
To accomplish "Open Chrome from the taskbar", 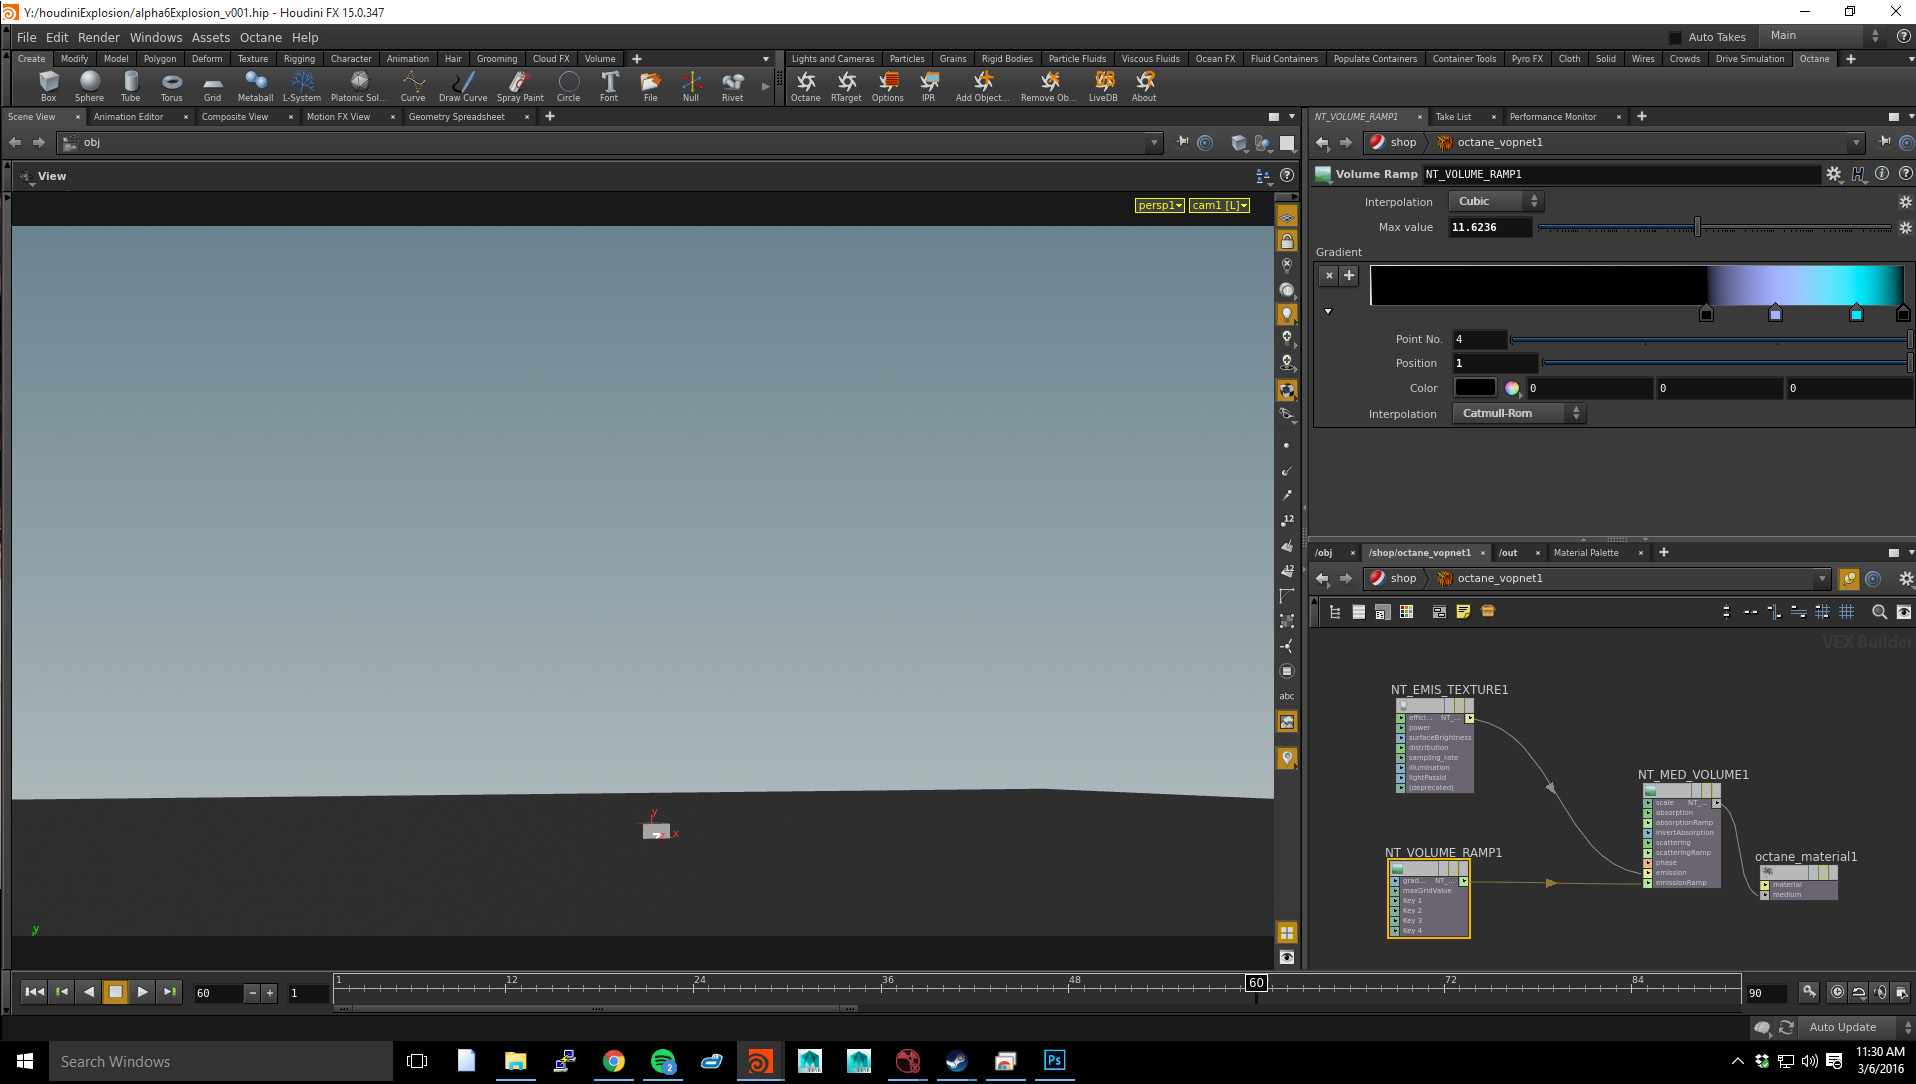I will click(613, 1061).
